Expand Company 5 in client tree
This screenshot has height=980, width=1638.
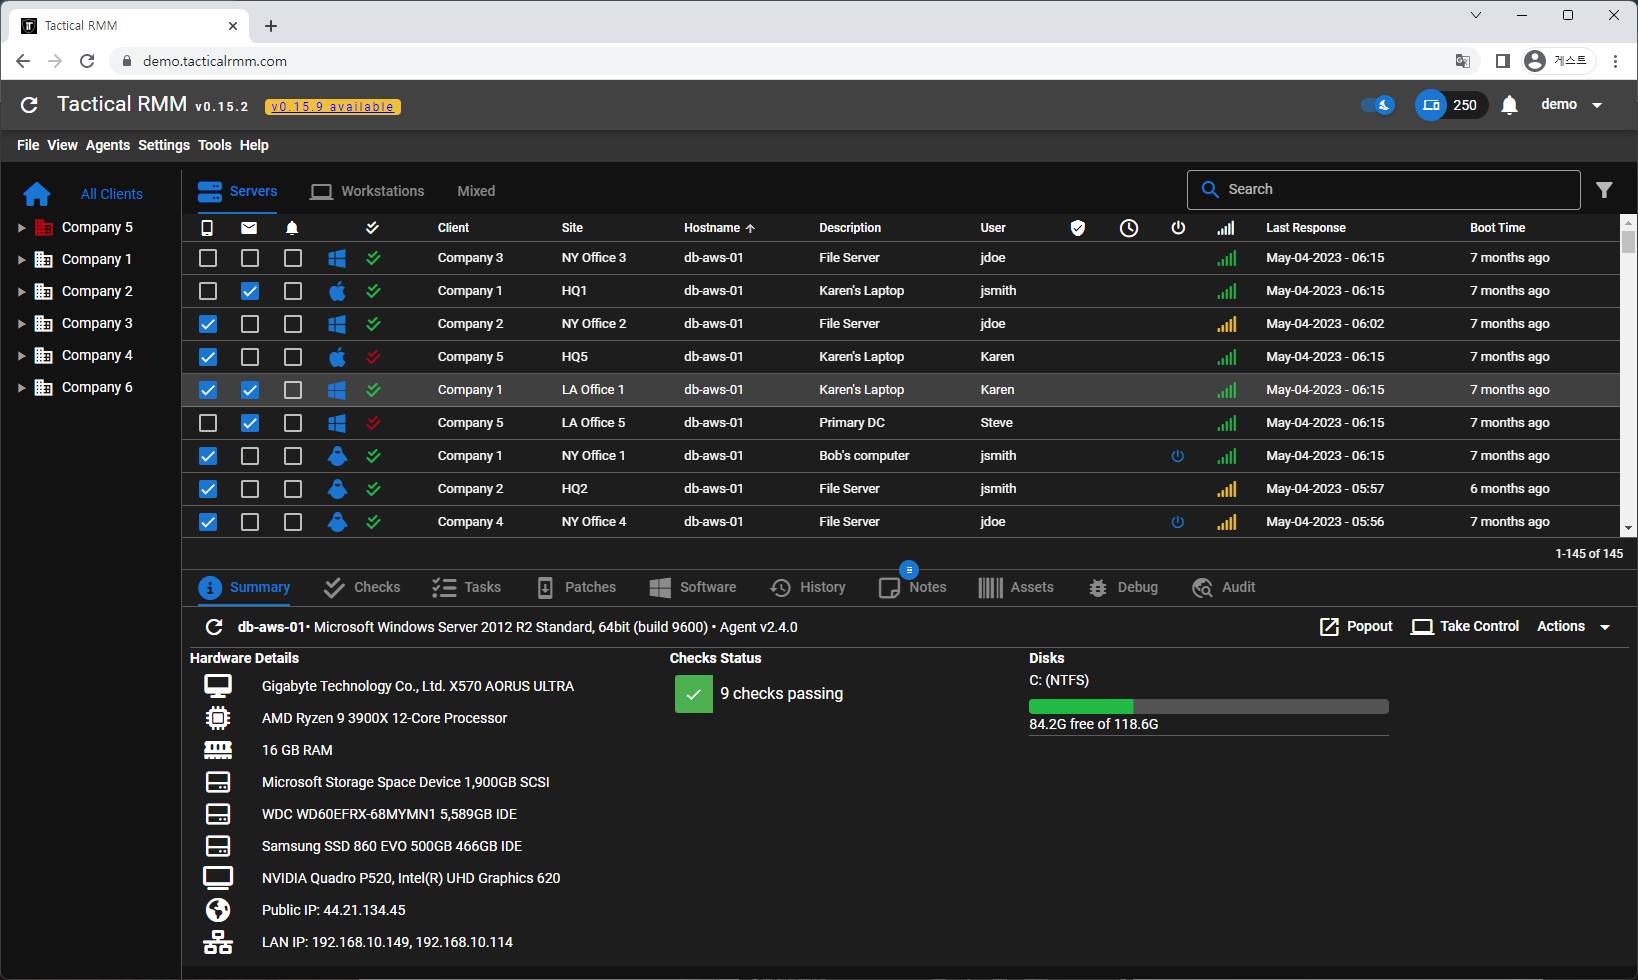coord(21,228)
